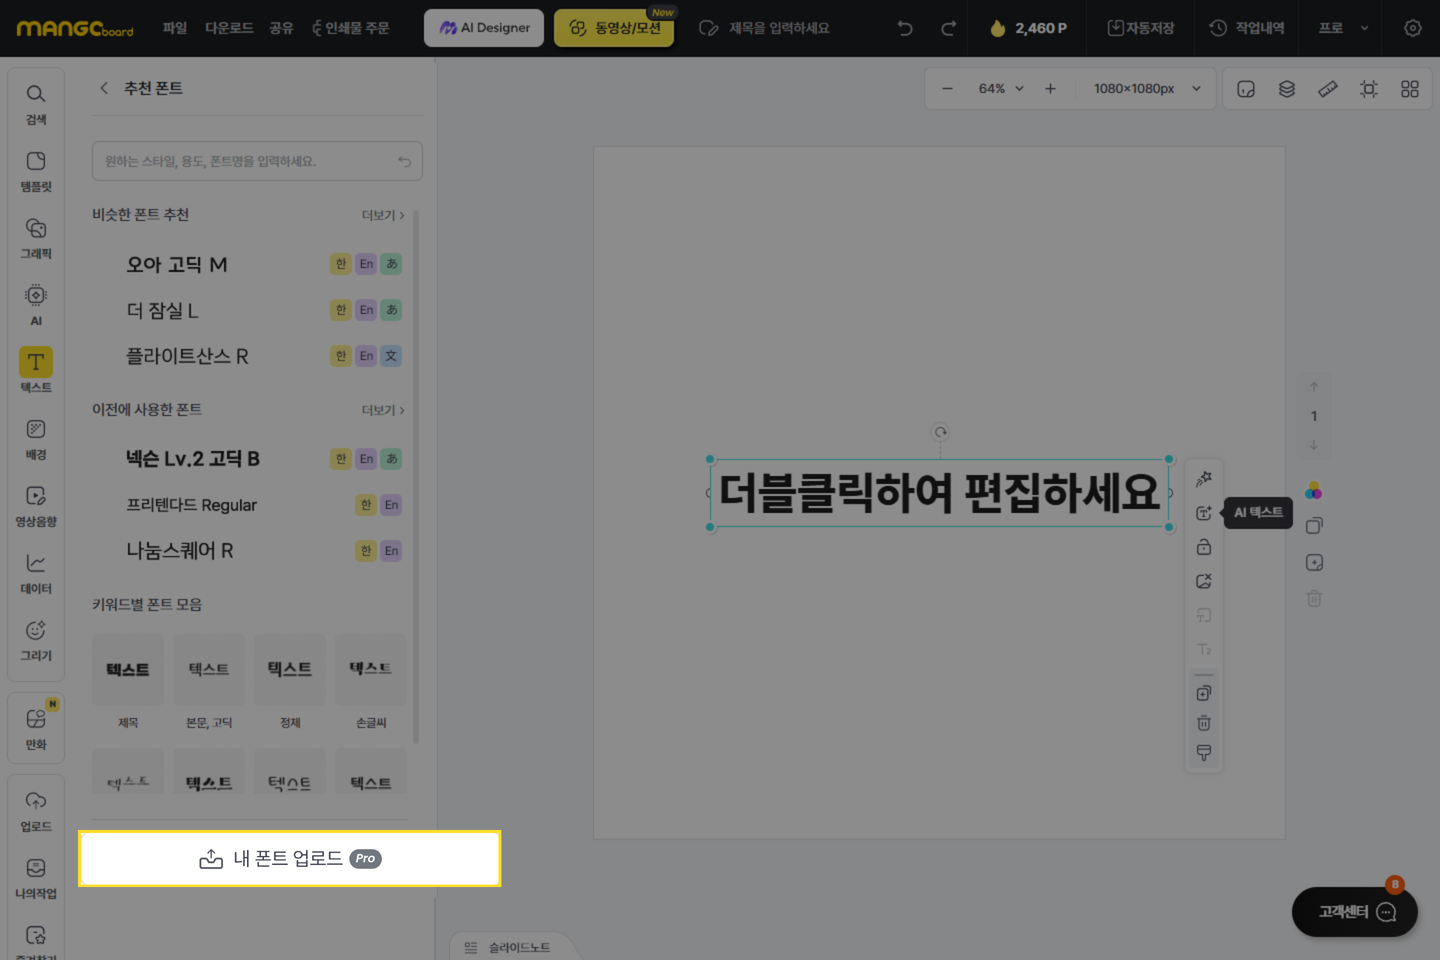Click the sticker note icon in canvas toolbar
Screen dimensions: 1440x960
pos(1246,89)
